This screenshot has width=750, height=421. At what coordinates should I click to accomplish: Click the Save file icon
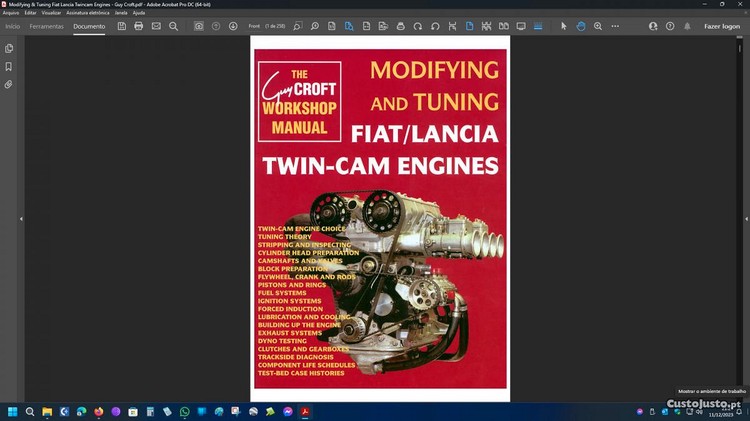point(122,26)
